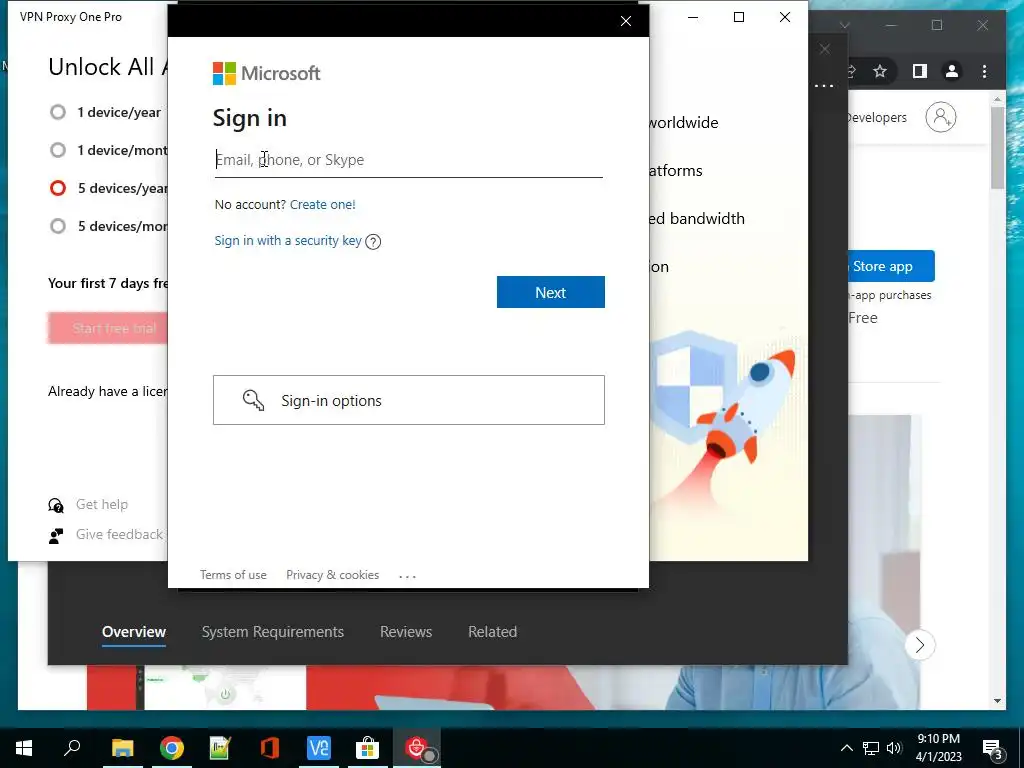Open the volume control in the system tray

click(894, 748)
